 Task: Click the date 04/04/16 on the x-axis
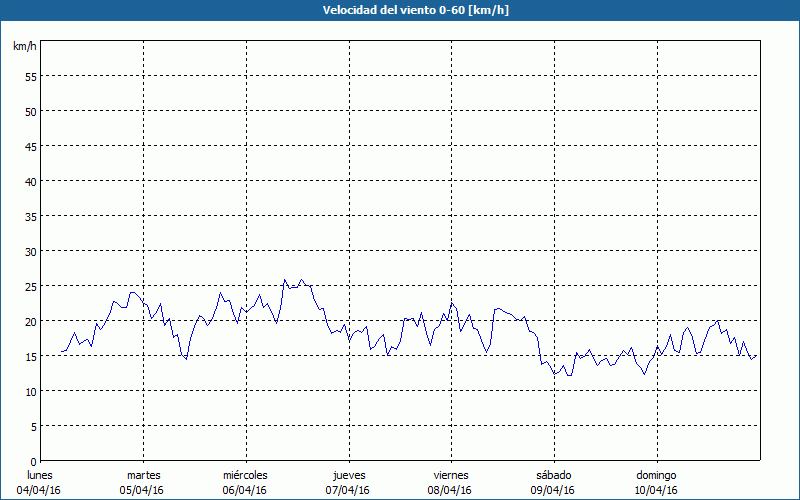[x=38, y=490]
